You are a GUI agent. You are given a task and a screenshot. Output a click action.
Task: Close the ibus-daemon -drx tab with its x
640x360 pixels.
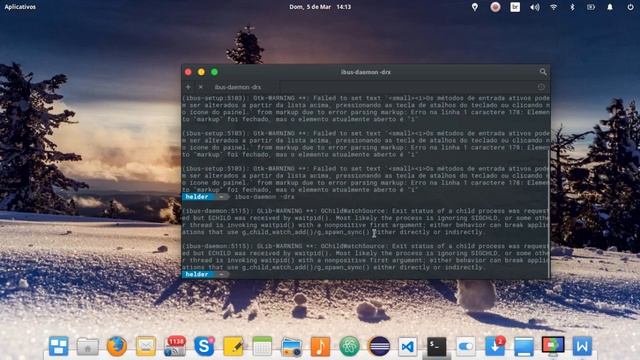[201, 87]
